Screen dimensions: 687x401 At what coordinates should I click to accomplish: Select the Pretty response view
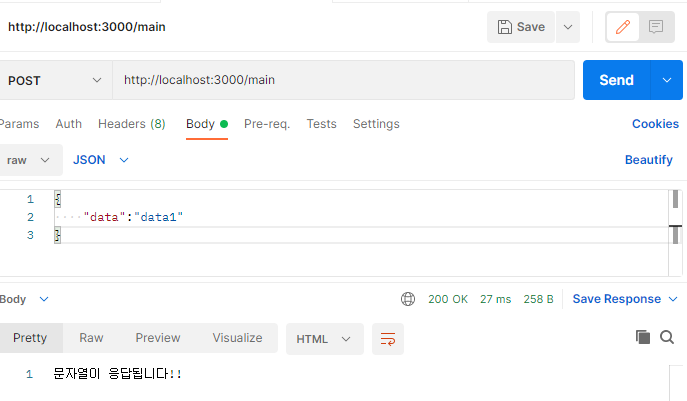pos(30,338)
